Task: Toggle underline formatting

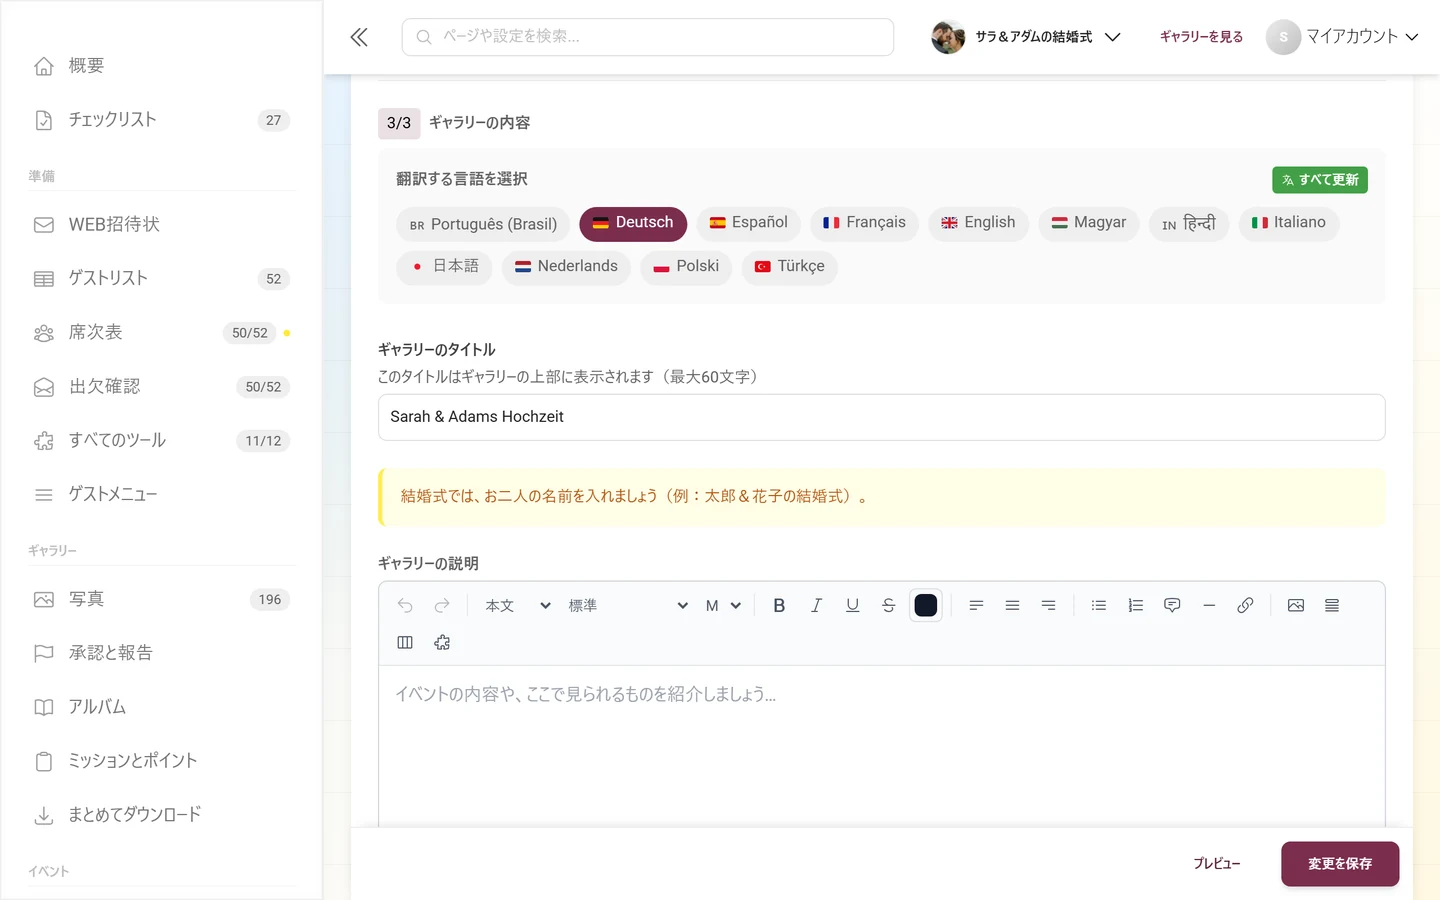Action: point(852,605)
